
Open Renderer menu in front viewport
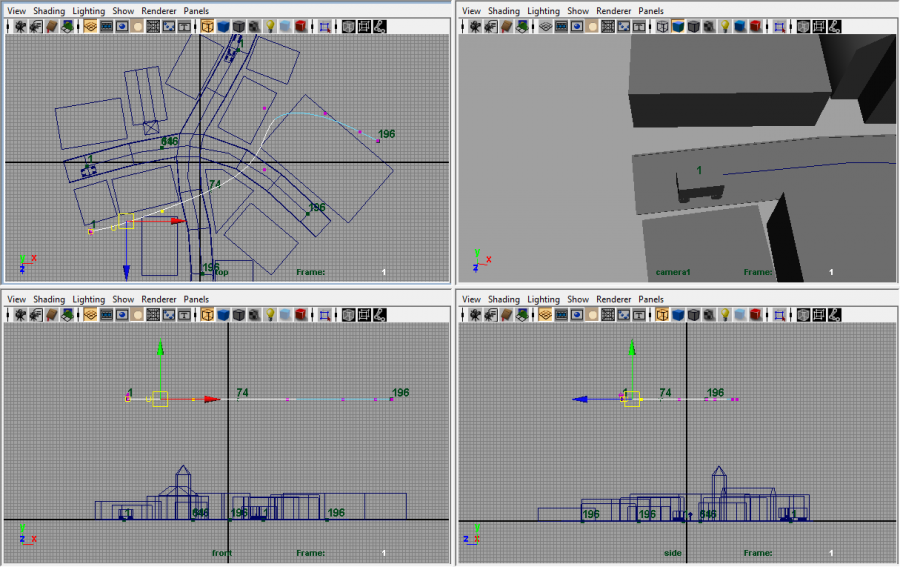pyautogui.click(x=158, y=299)
